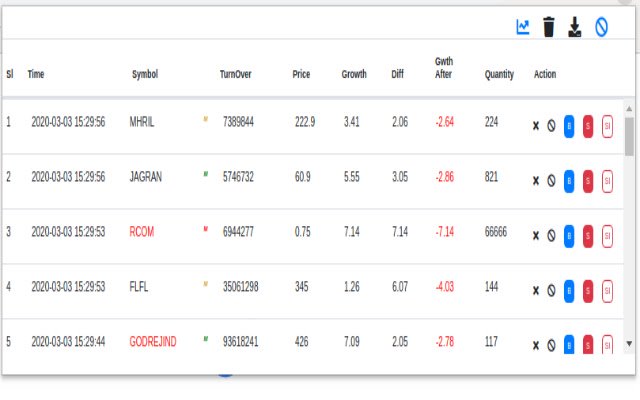Click the table scrollbar down arrow
Screen dimensions: 640x400
pyautogui.click(x=629, y=344)
